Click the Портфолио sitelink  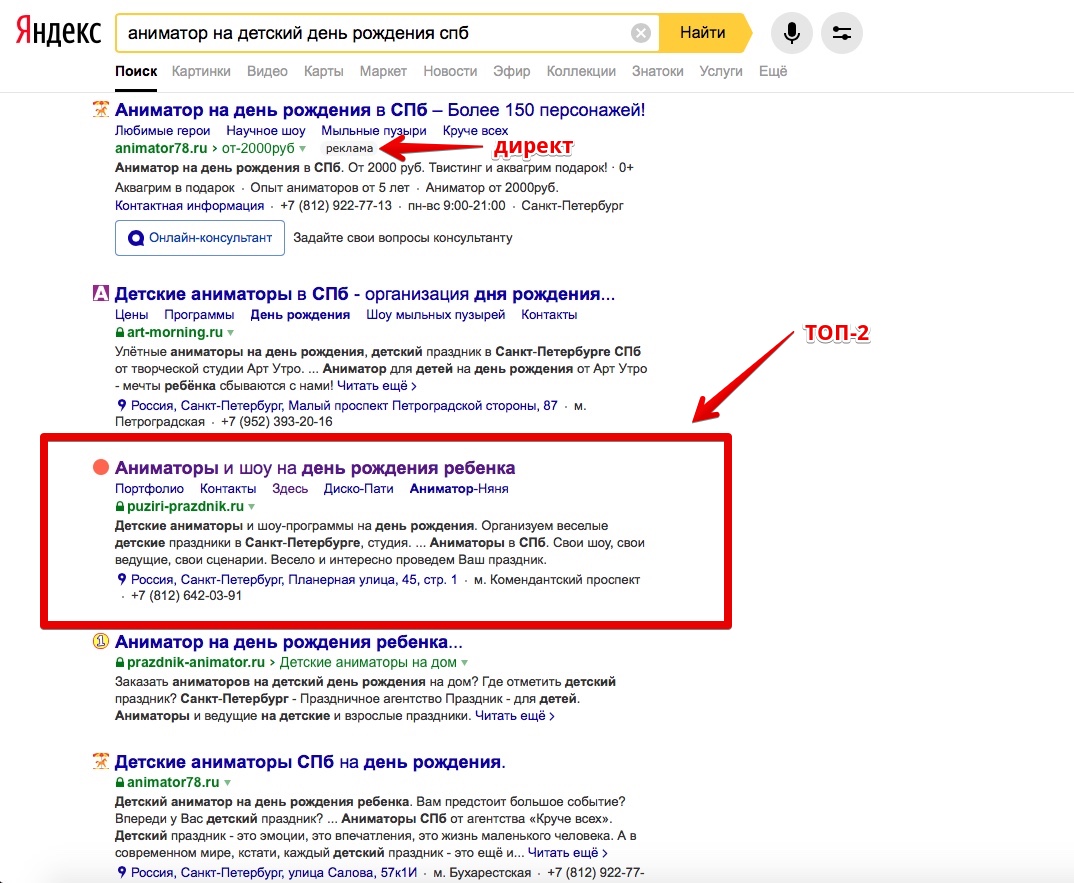pos(149,489)
